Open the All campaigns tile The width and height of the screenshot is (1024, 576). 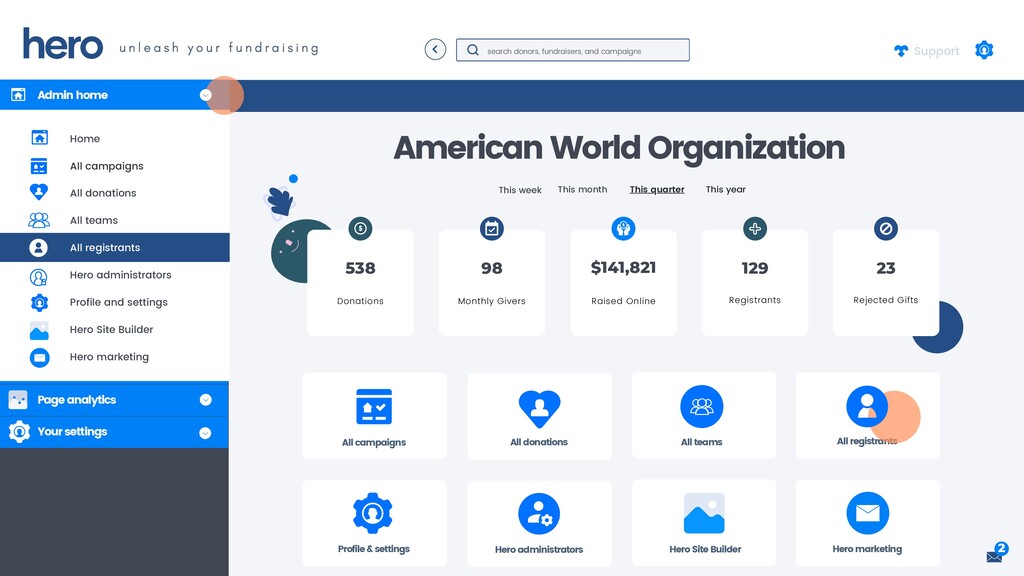pos(374,416)
